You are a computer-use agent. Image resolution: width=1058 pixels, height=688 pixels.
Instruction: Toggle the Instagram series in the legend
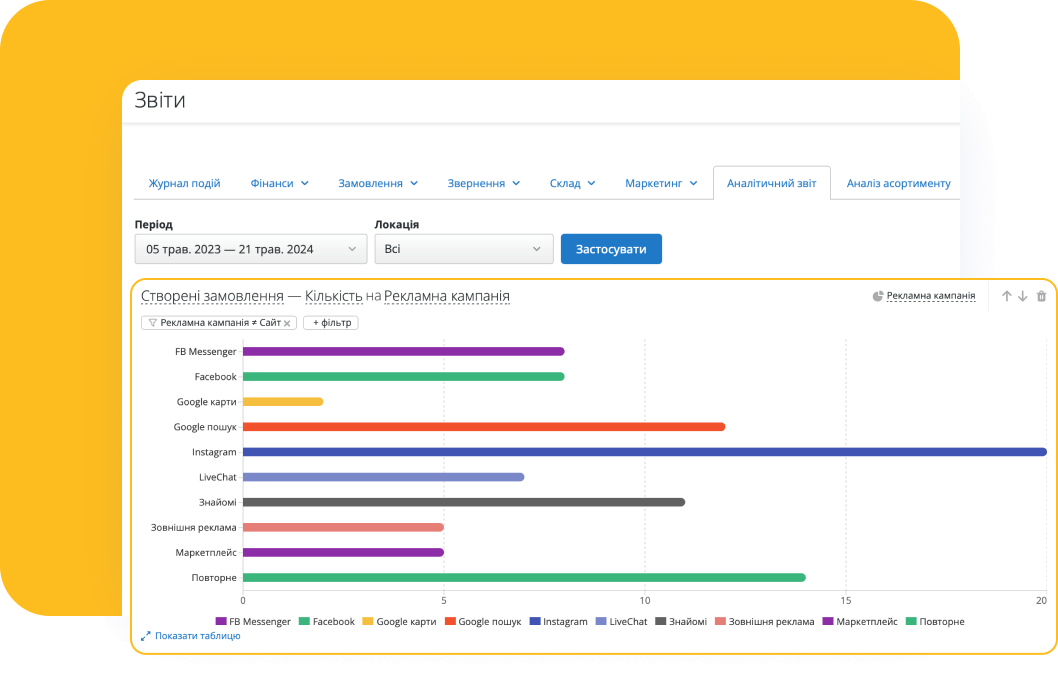click(x=559, y=621)
